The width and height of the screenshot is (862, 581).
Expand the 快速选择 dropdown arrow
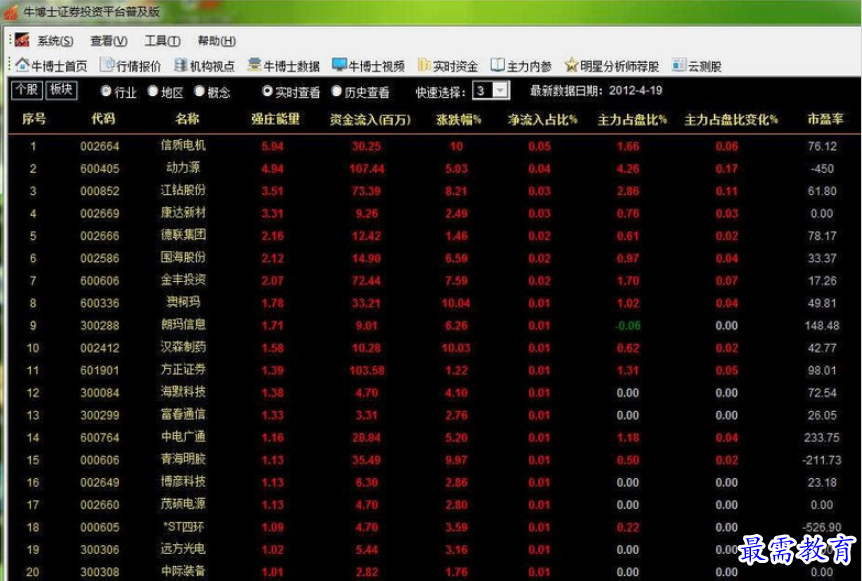tap(501, 91)
